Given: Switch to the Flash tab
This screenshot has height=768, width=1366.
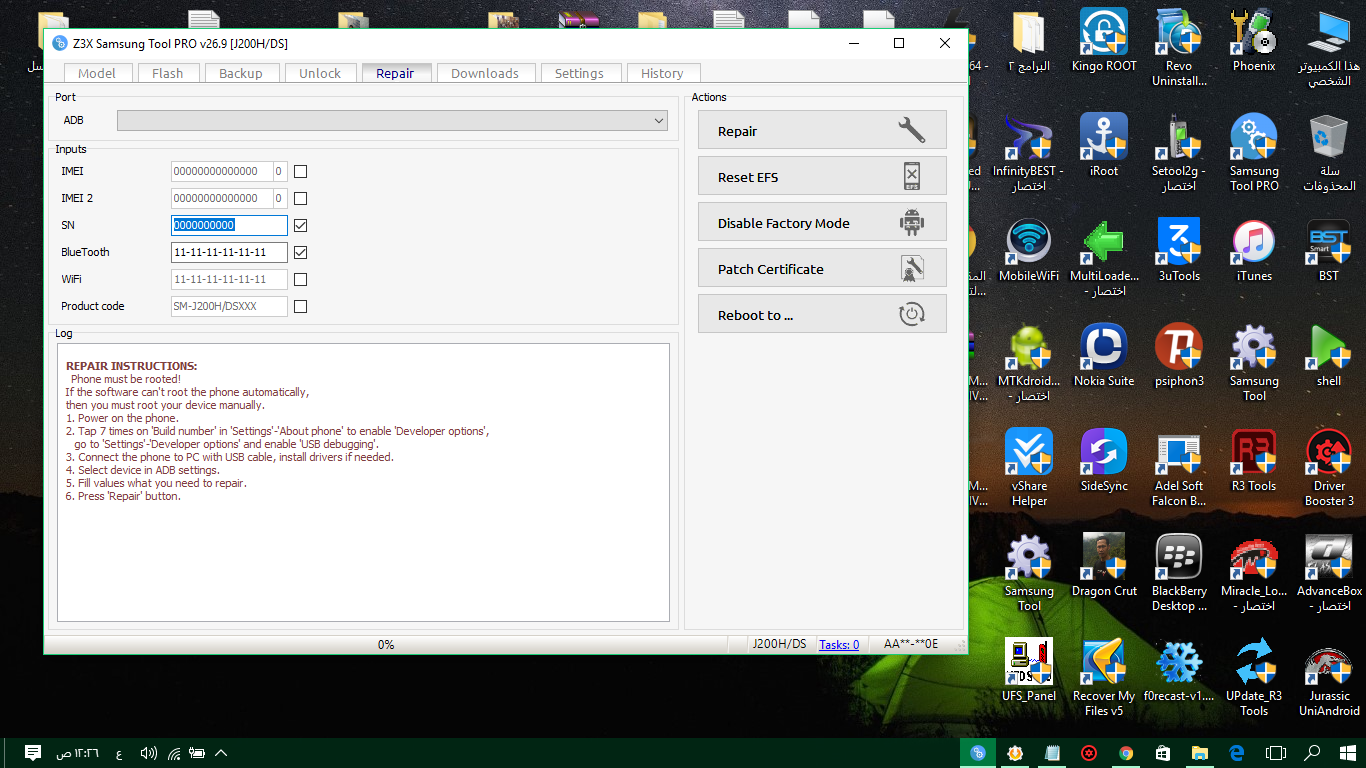Looking at the screenshot, I should click(167, 73).
